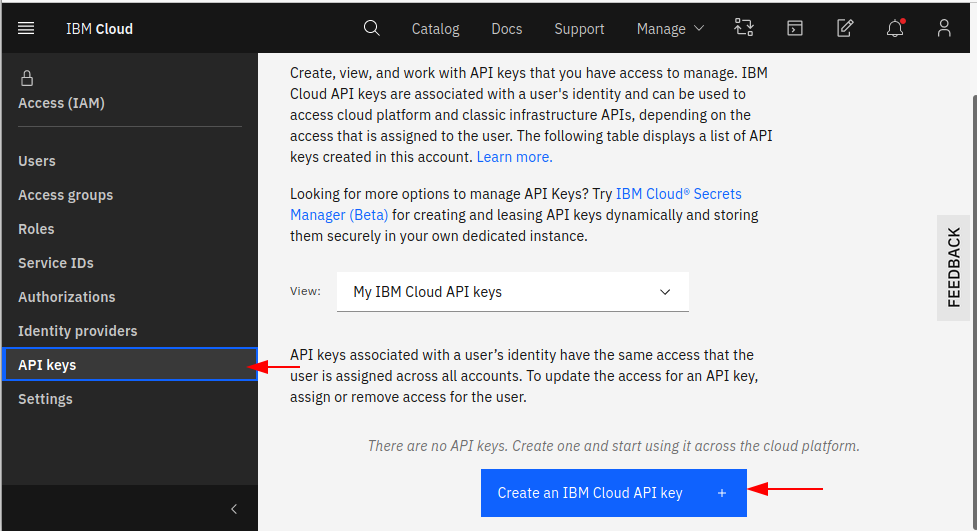Show notifications via the bell icon

point(895,28)
